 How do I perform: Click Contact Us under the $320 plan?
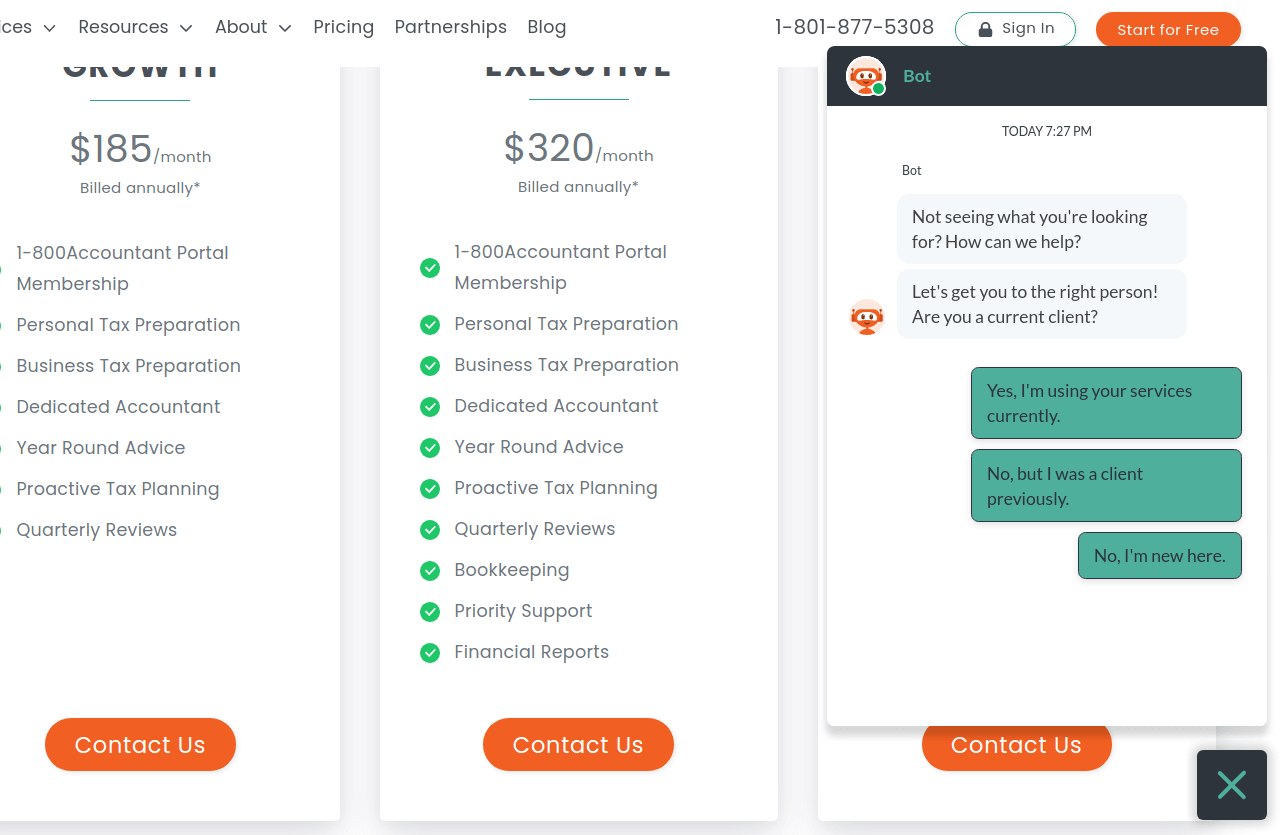[x=578, y=745]
